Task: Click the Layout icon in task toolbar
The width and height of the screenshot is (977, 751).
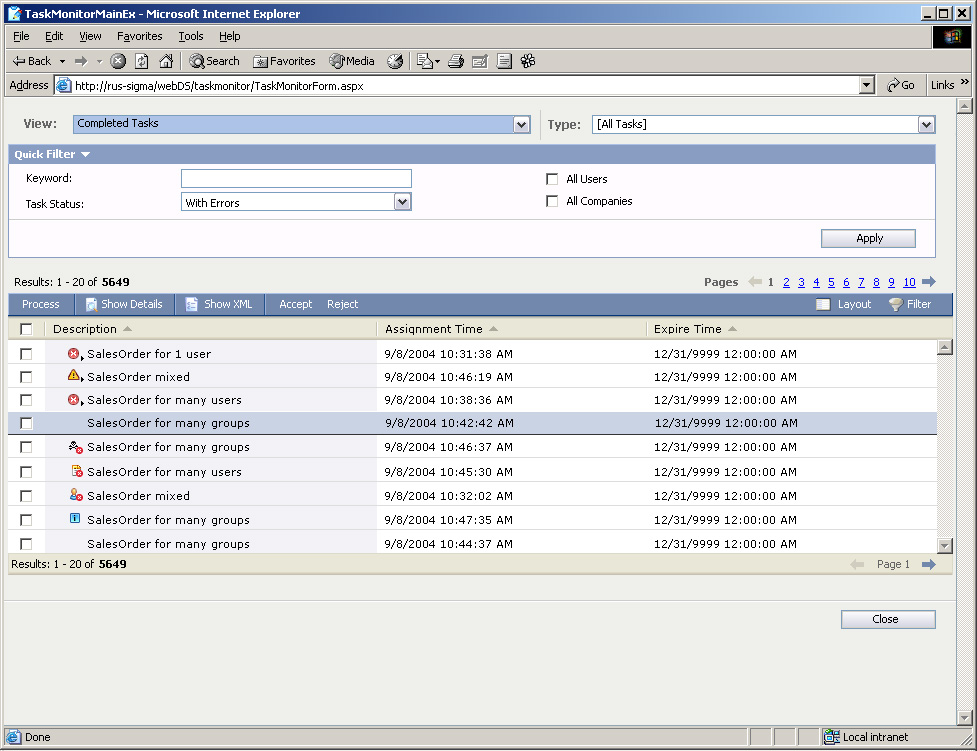Action: [823, 304]
